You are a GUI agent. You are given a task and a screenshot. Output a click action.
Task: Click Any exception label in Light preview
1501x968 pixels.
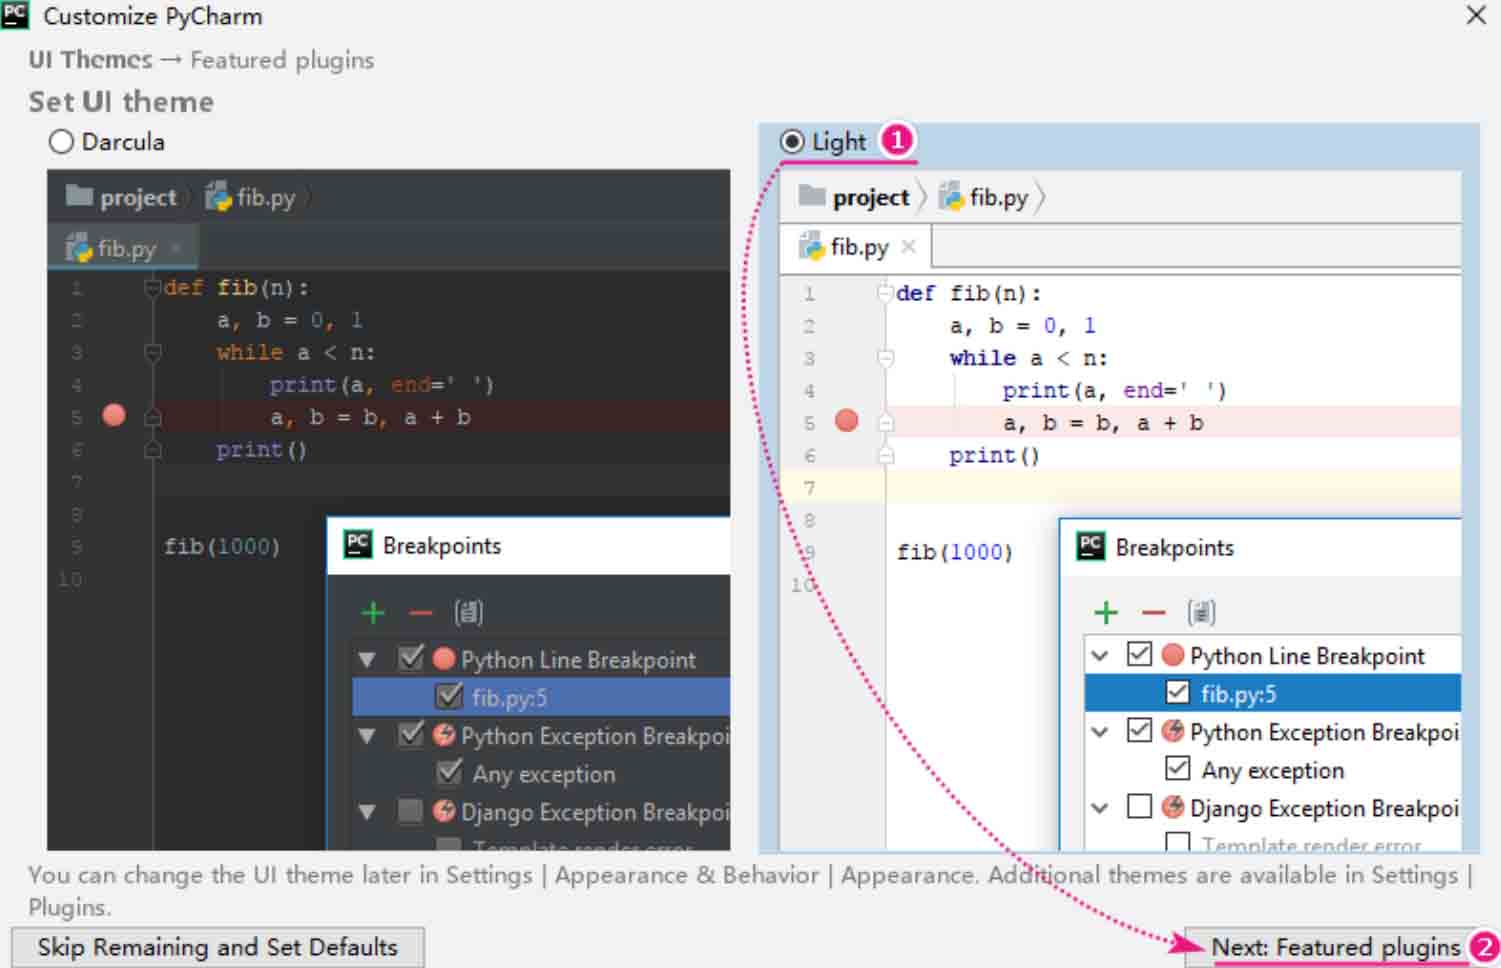(x=1273, y=770)
